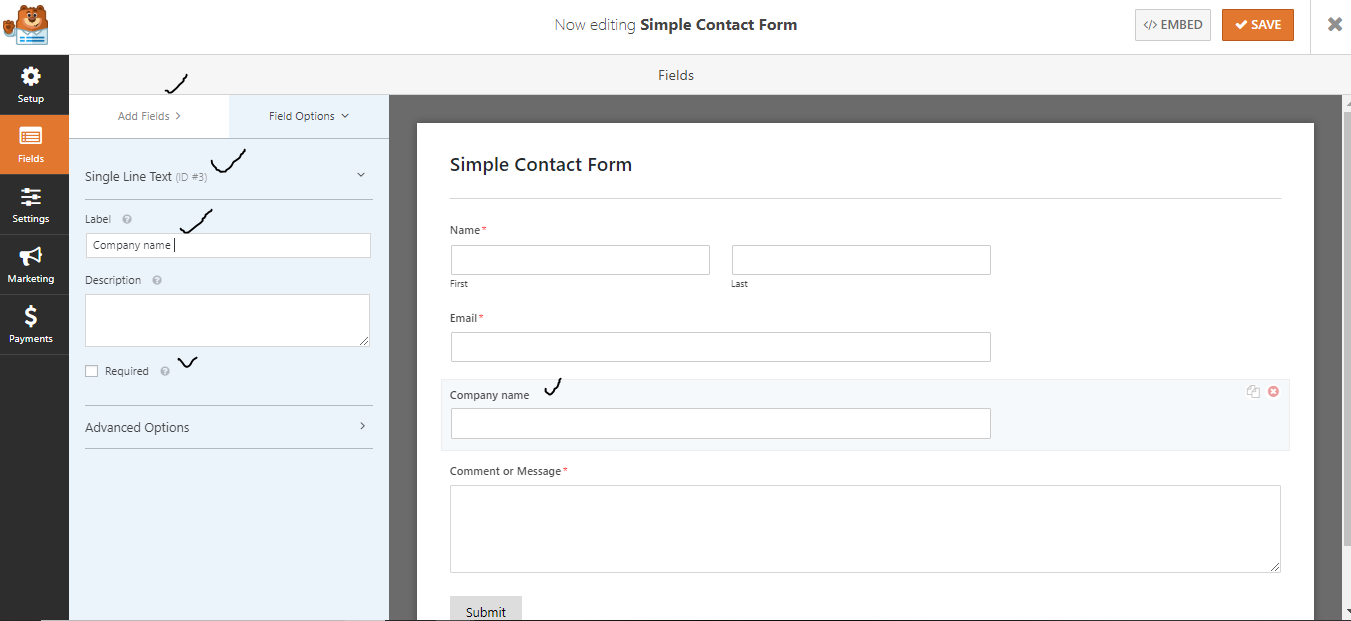Viewport: 1351px width, 621px height.
Task: Click the Submit button in preview
Action: (x=486, y=610)
